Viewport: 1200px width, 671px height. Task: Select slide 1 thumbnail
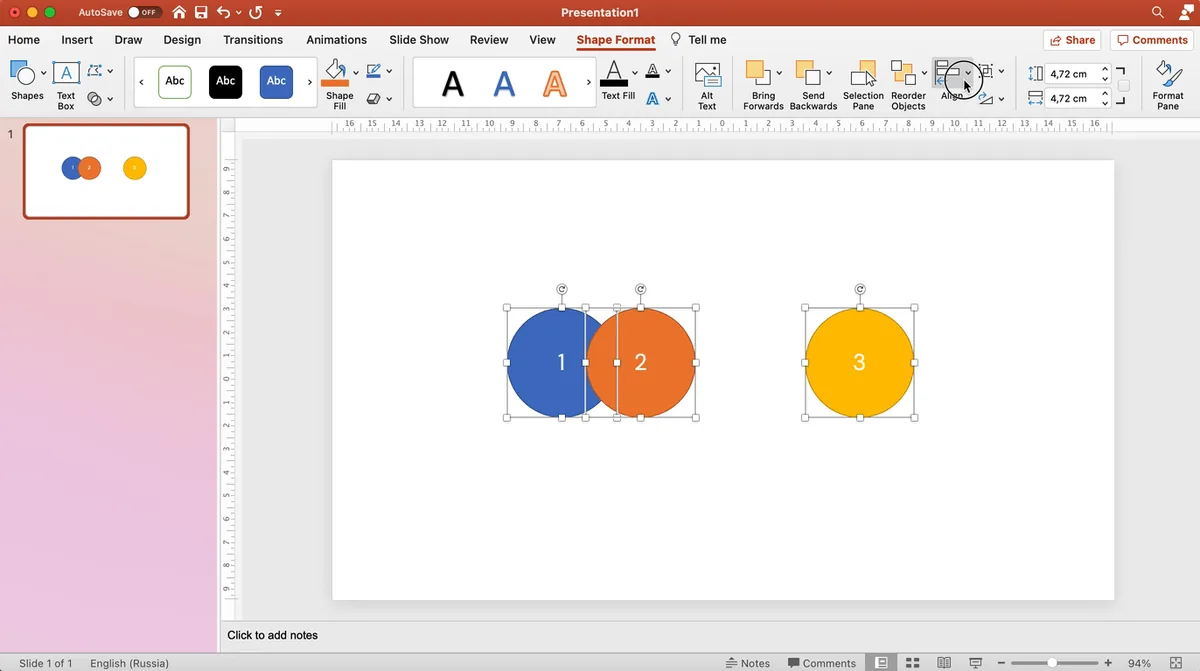[106, 171]
